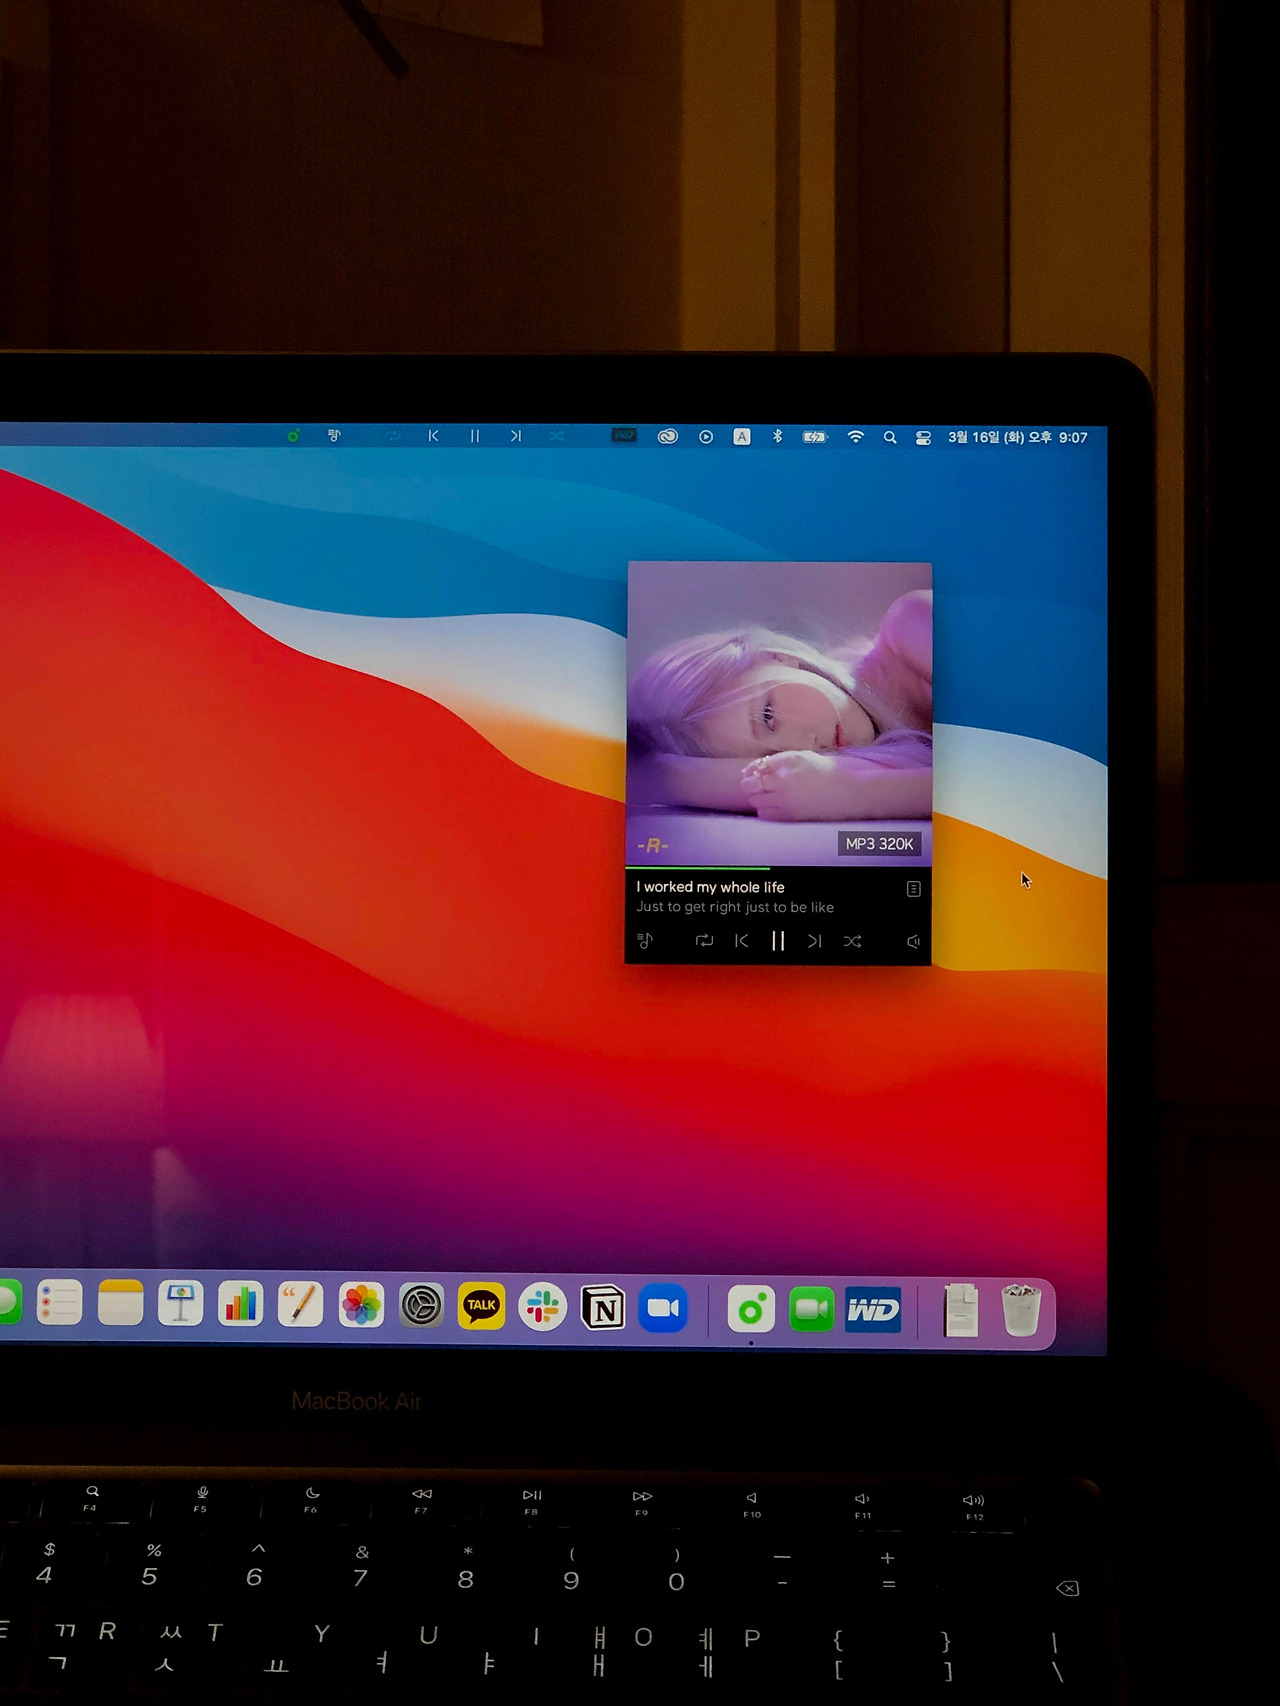
Task: Open Control Center
Action: tap(923, 437)
